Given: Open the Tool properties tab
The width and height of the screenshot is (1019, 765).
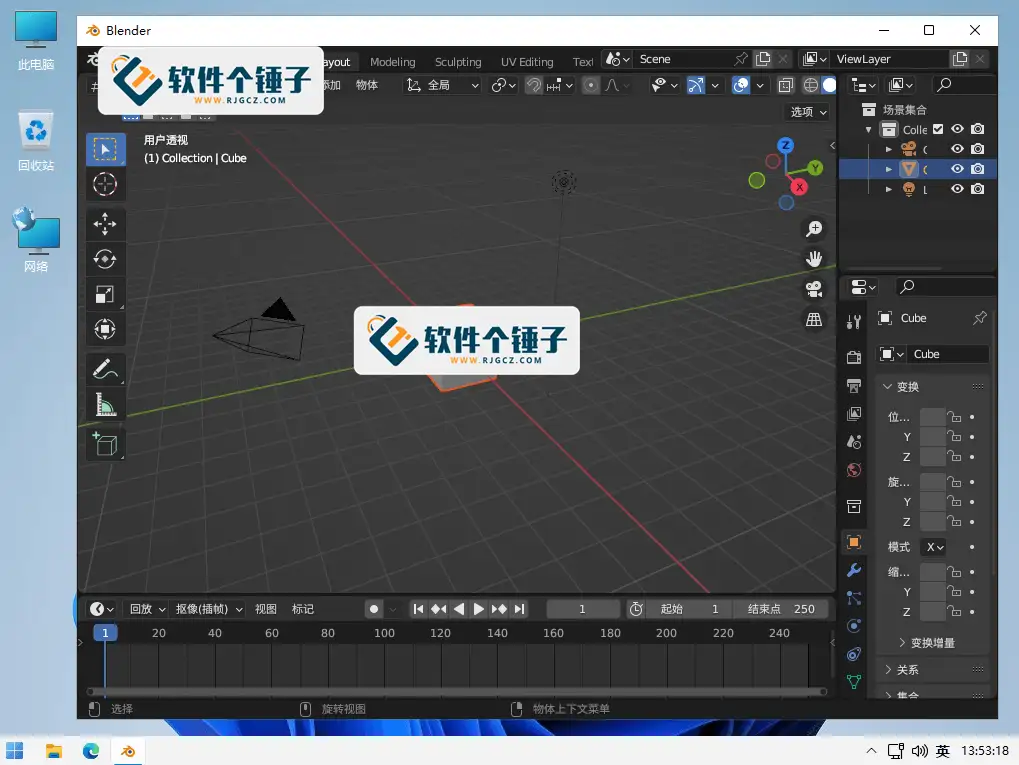Looking at the screenshot, I should tap(854, 321).
